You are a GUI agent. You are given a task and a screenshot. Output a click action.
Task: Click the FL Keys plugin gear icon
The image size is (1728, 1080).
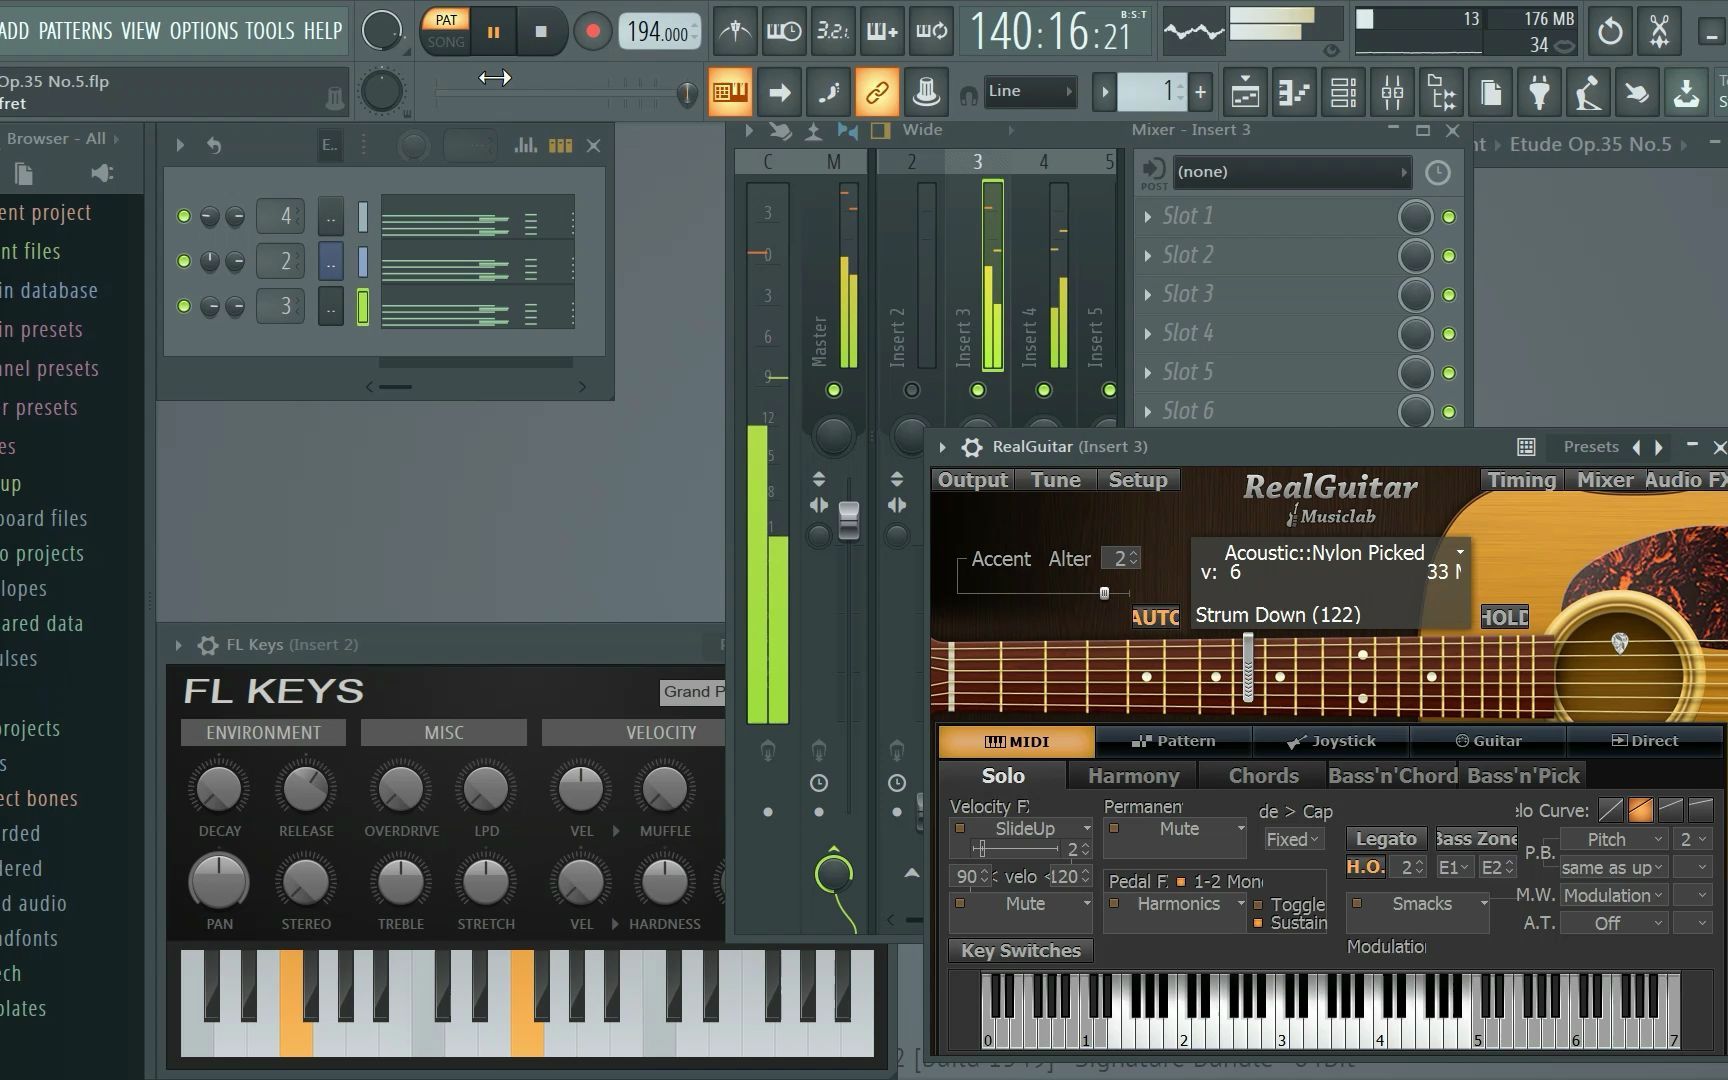(208, 645)
